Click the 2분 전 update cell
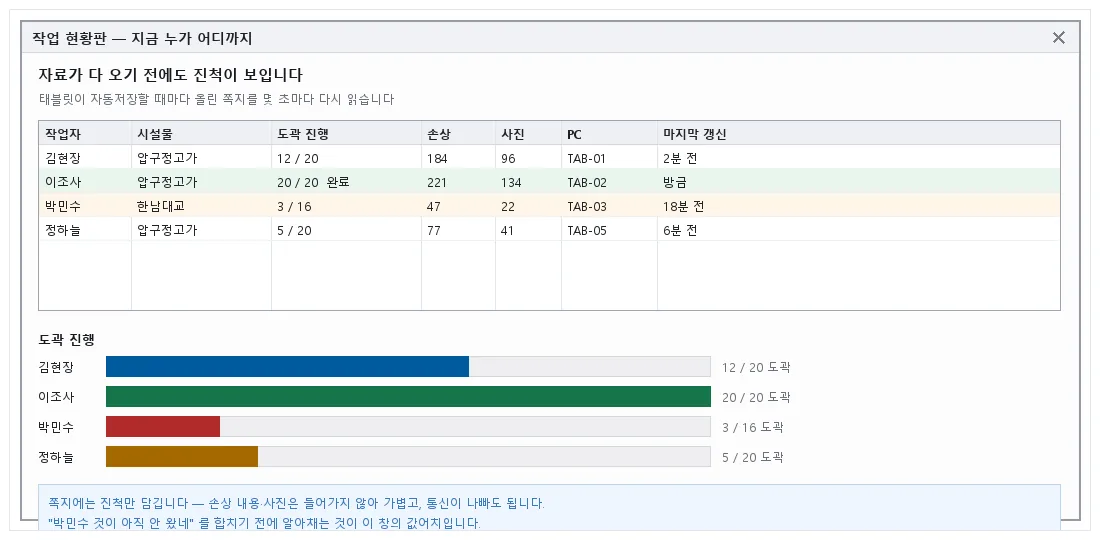The width and height of the screenshot is (1100, 540). [859, 158]
